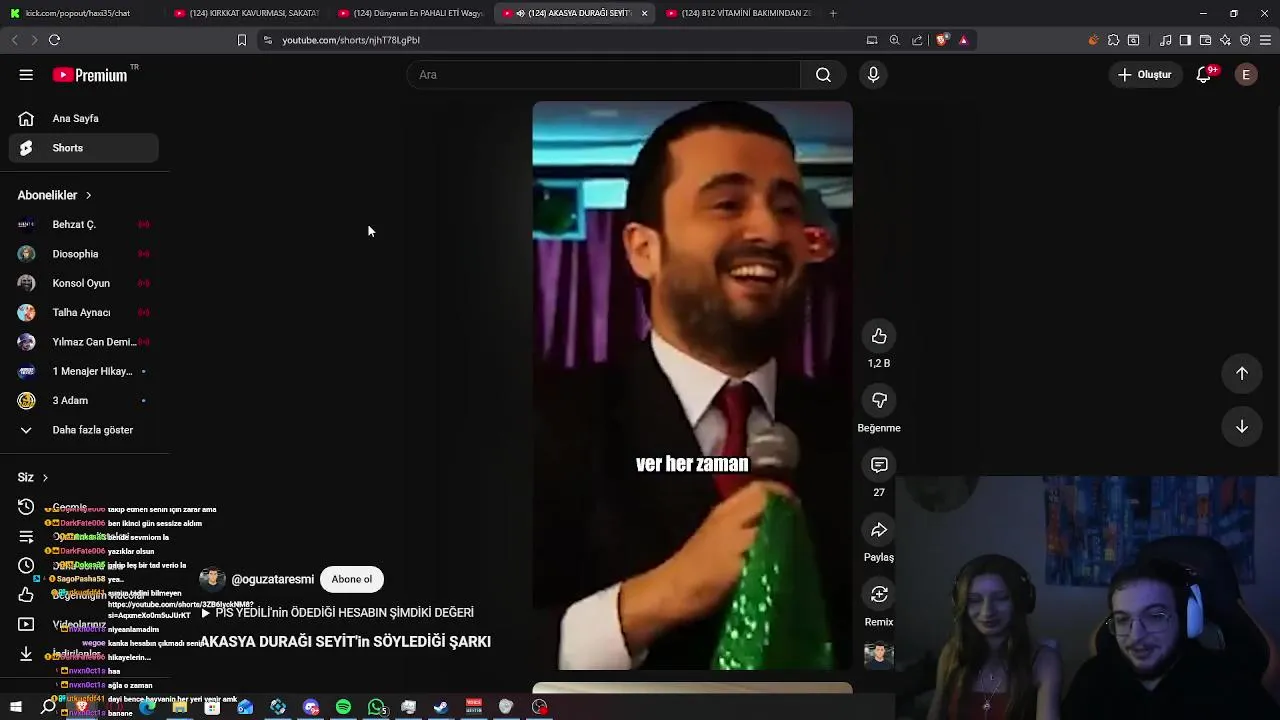This screenshot has height=720, width=1280.
Task: Open the account avatar menu
Action: click(1246, 75)
